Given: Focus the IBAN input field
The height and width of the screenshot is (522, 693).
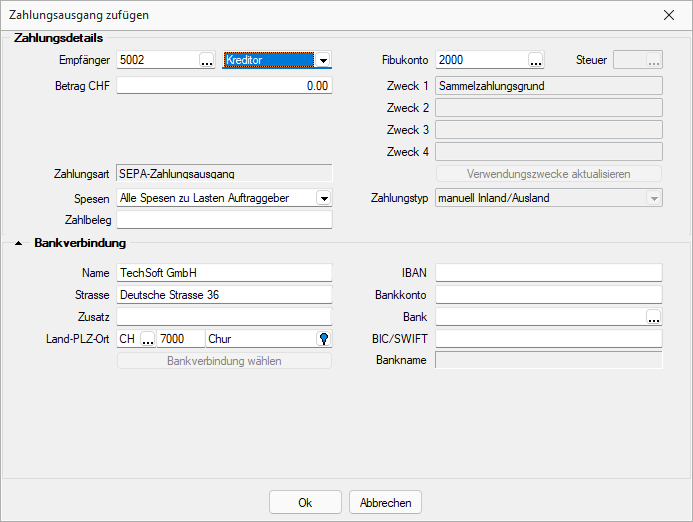Looking at the screenshot, I should [548, 272].
